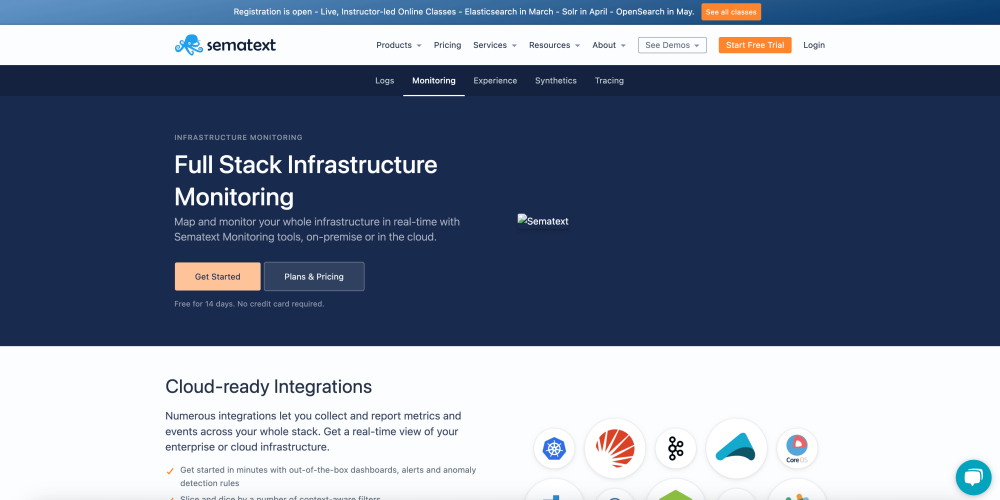Expand the Products dropdown menu
Image resolution: width=1000 pixels, height=500 pixels.
398,45
